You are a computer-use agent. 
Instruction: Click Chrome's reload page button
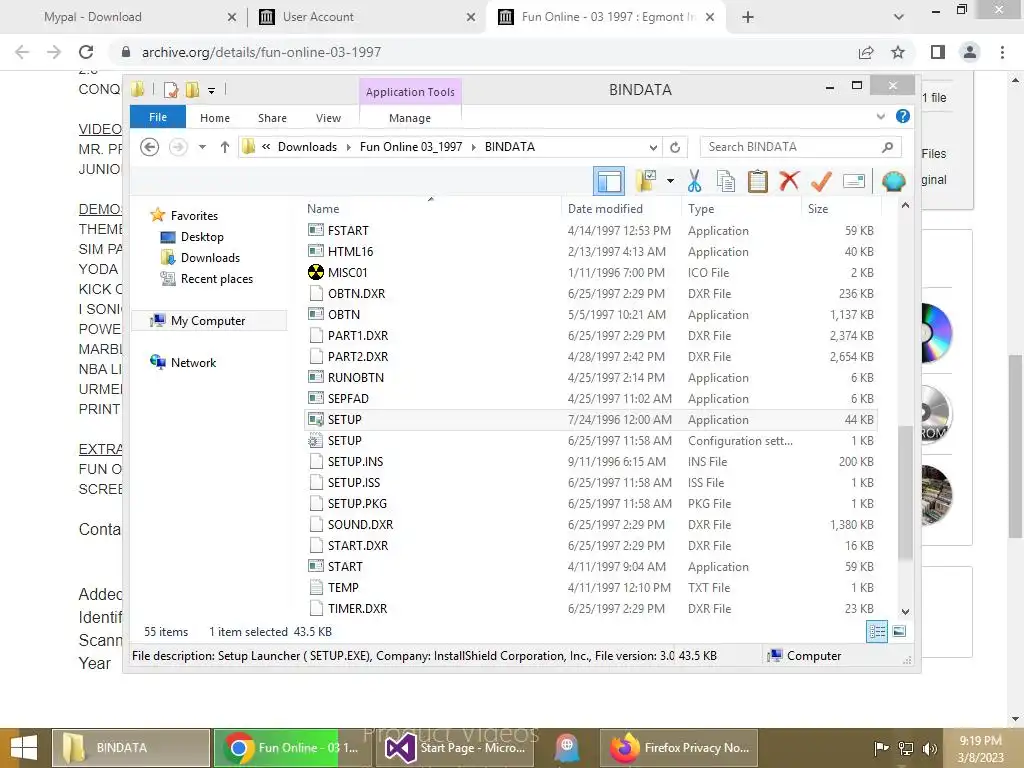coord(86,52)
